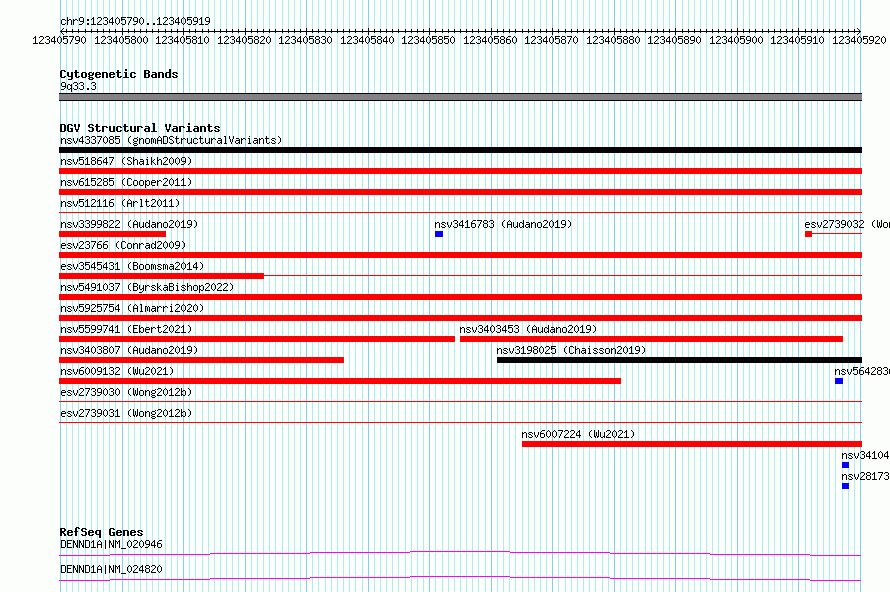Open the nsv3403807 (Audano2019) label

(x=129, y=350)
